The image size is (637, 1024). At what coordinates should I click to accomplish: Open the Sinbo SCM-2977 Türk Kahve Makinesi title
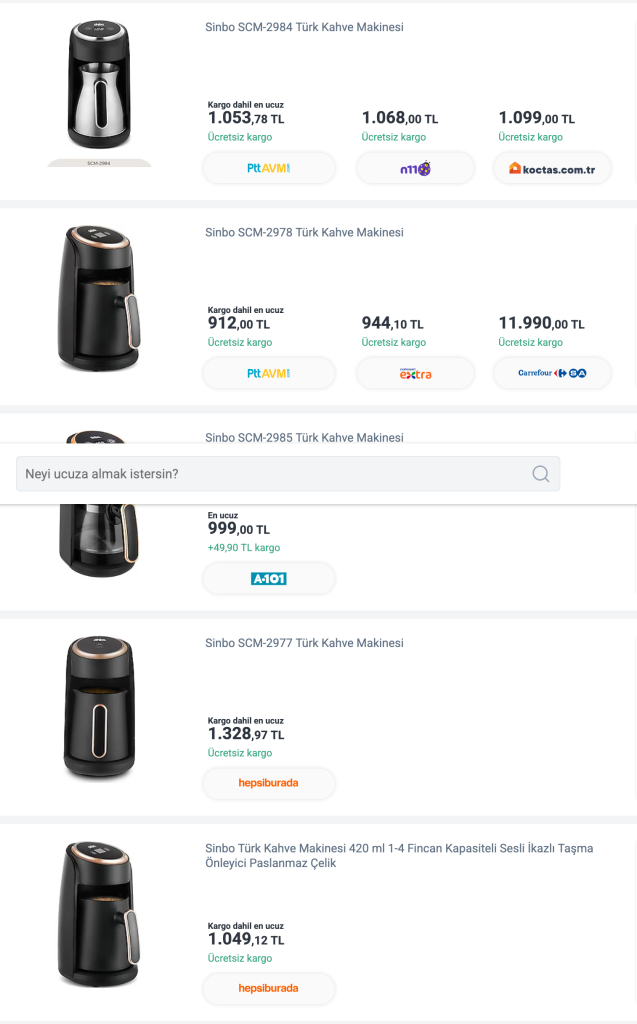tap(304, 643)
